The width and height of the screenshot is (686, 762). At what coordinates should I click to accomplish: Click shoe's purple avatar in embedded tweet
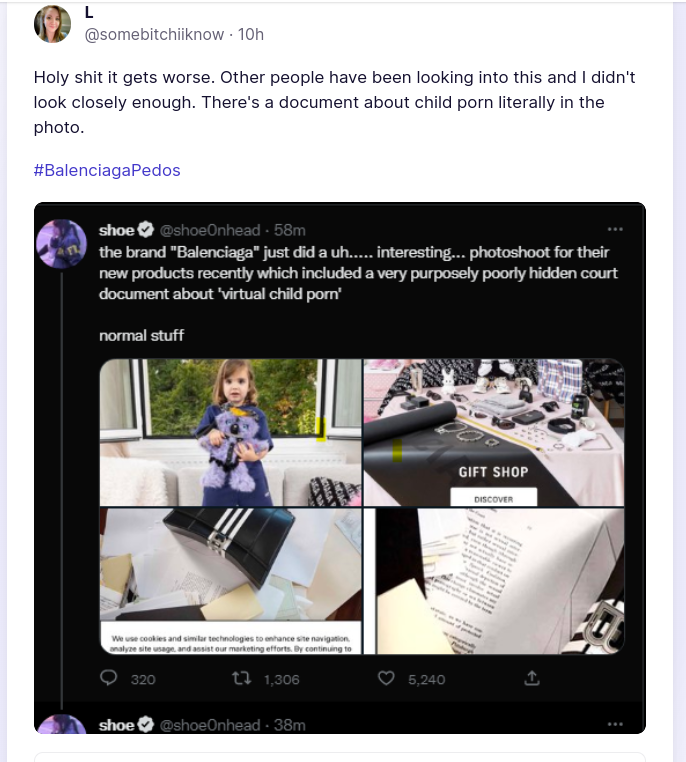[x=62, y=244]
